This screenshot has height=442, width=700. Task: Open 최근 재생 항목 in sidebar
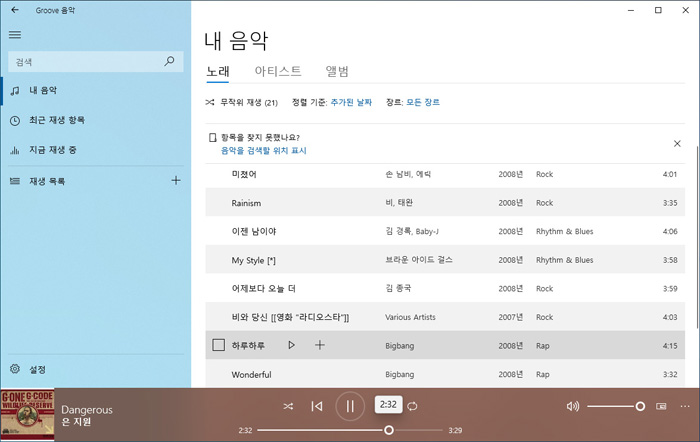click(96, 120)
